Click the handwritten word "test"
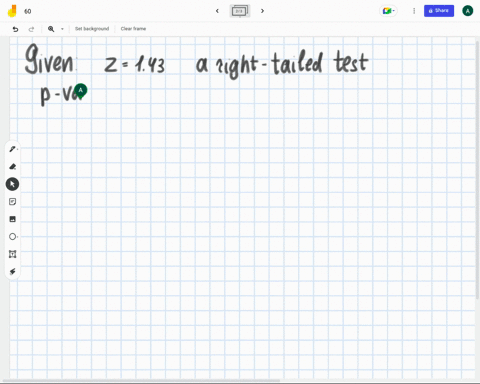 (x=351, y=62)
